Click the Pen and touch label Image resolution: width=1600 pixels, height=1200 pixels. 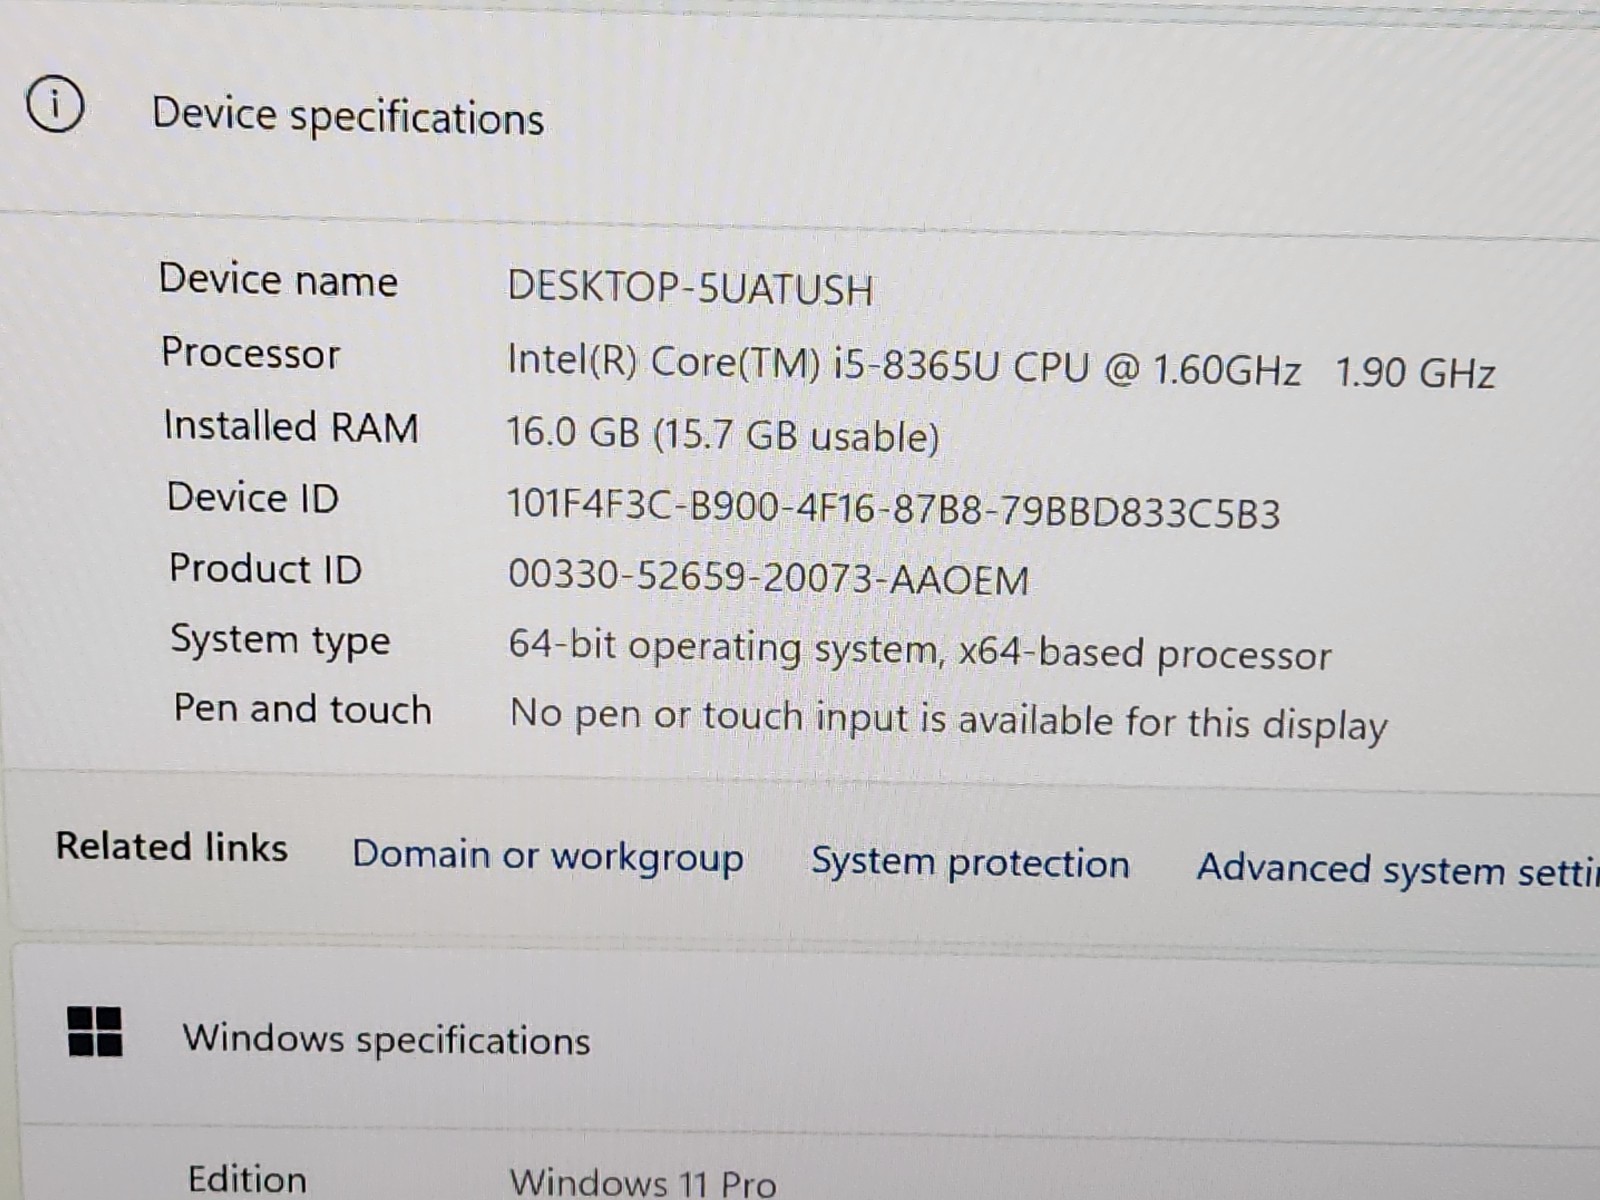(x=303, y=708)
